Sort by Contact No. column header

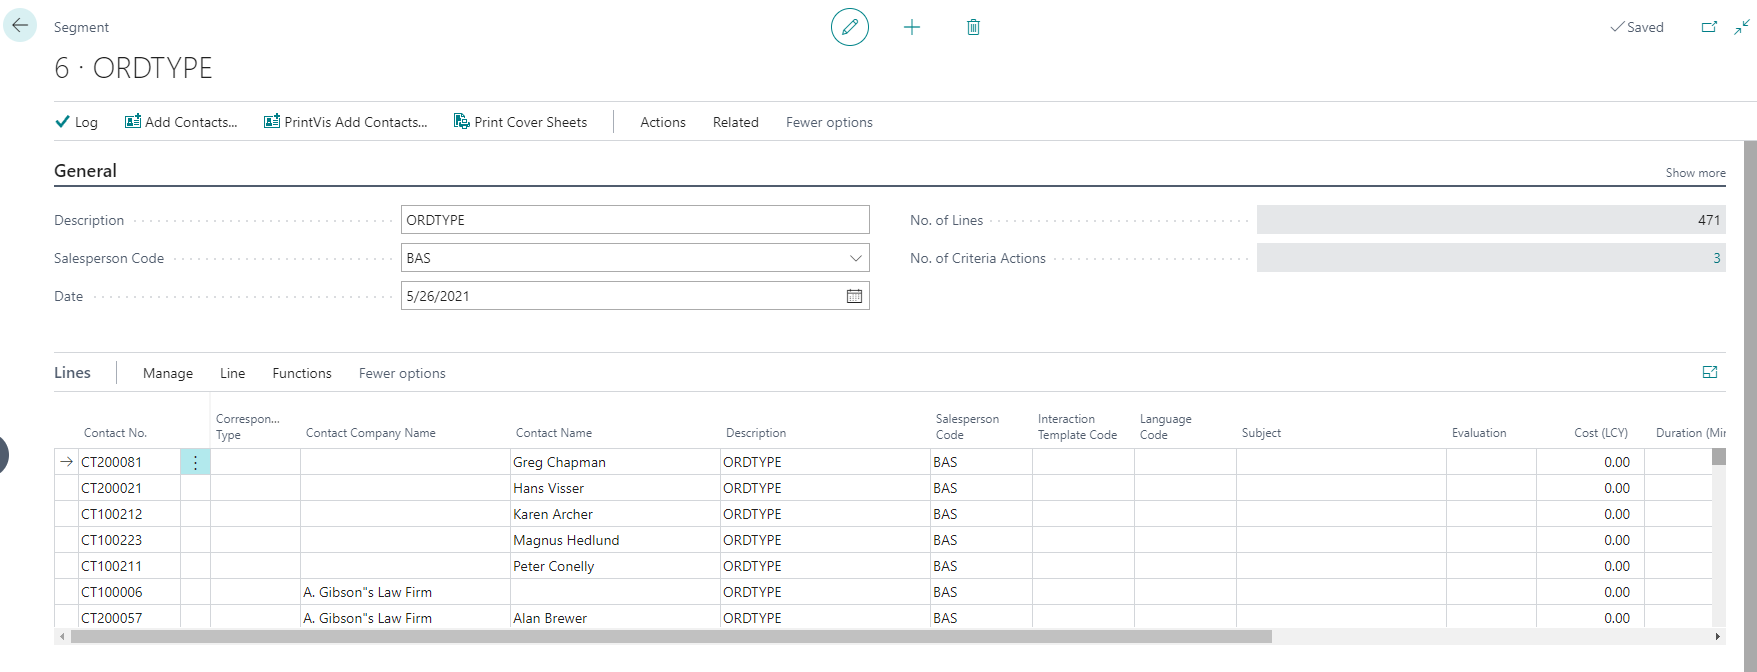pyautogui.click(x=115, y=433)
